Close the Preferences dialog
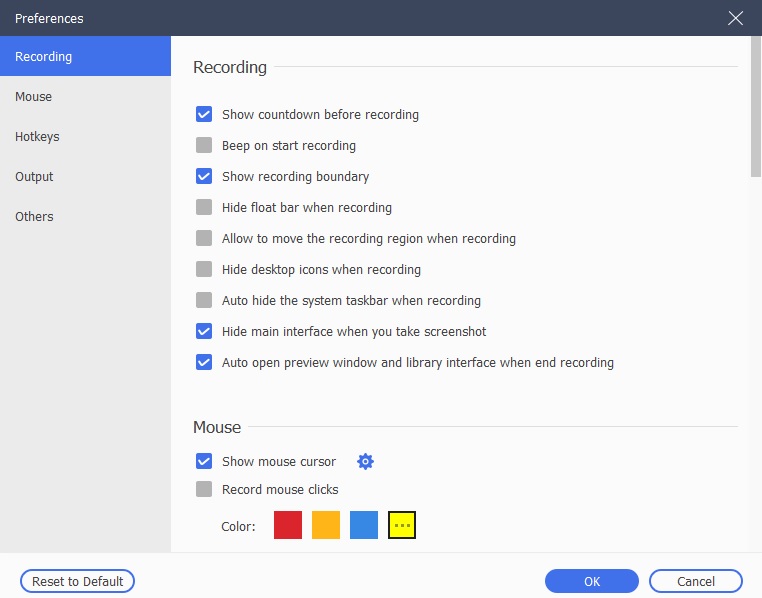Image resolution: width=762 pixels, height=598 pixels. (735, 18)
